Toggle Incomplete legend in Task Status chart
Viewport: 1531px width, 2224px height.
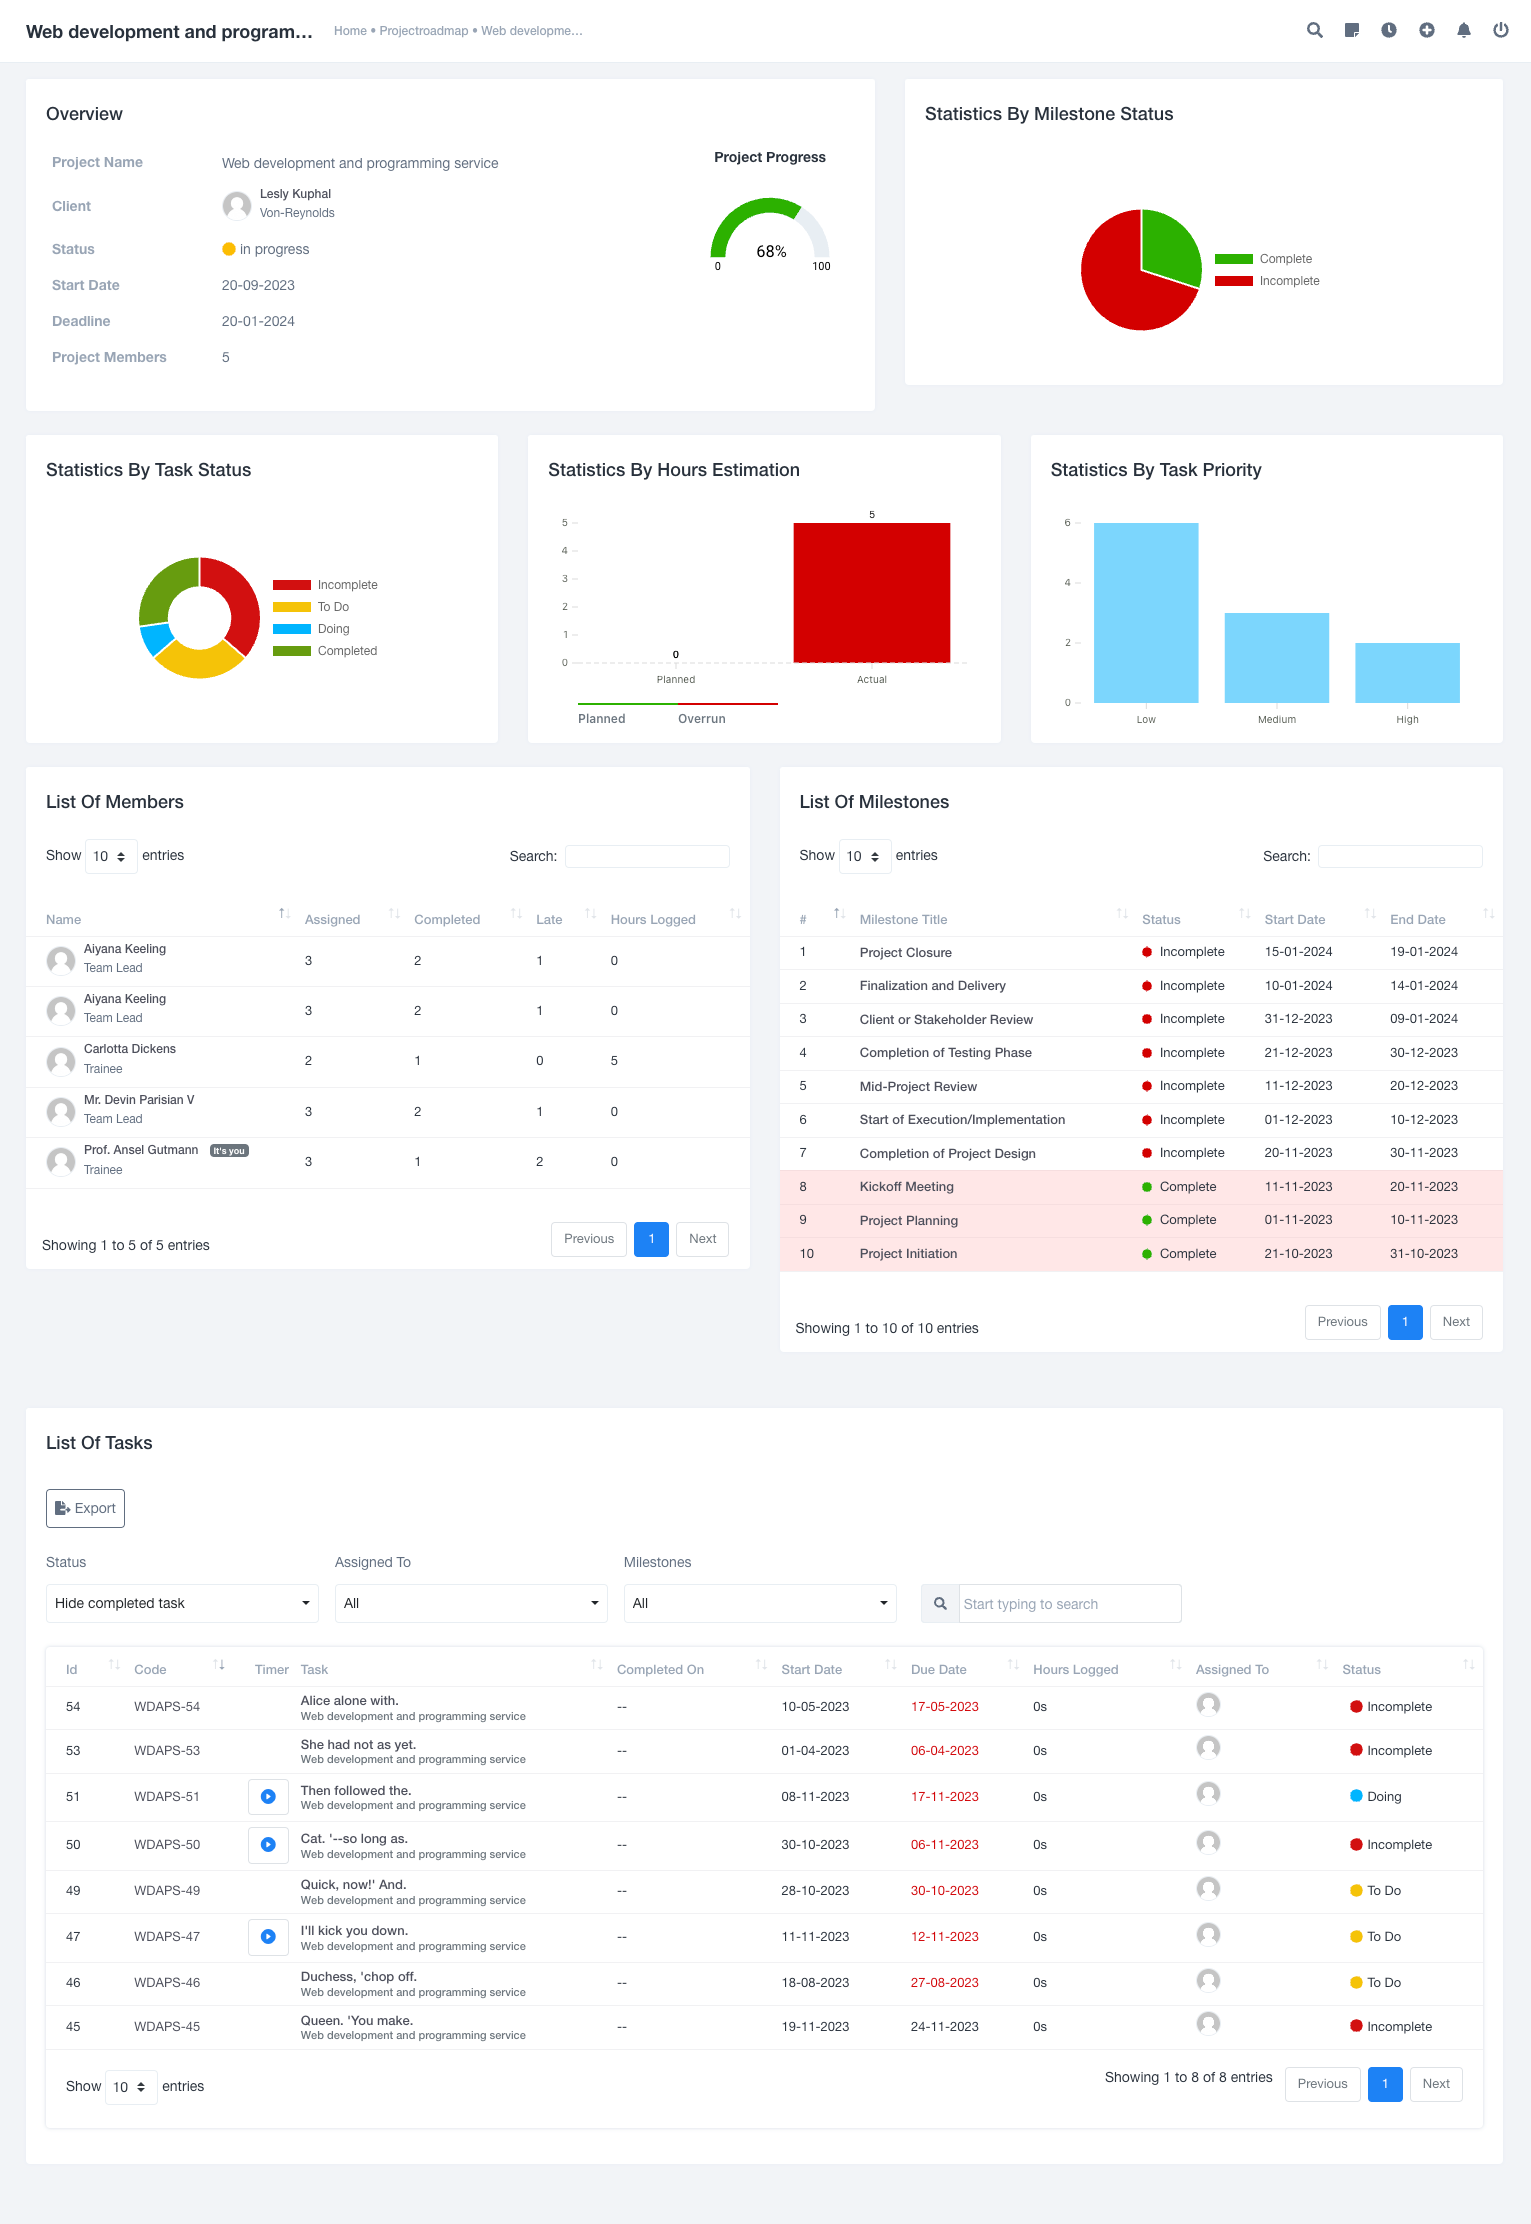[x=325, y=585]
